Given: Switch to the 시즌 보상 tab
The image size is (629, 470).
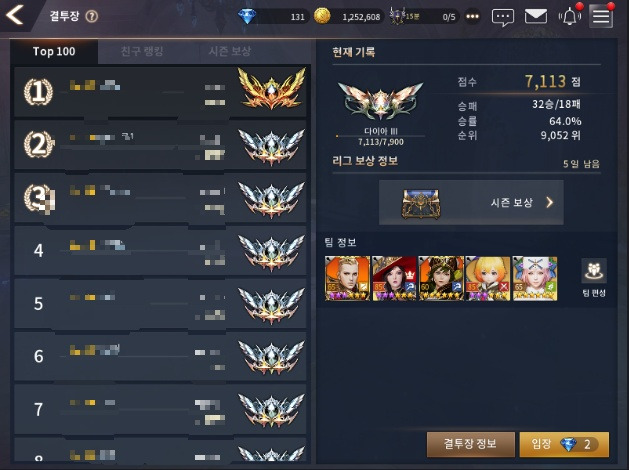Looking at the screenshot, I should [x=229, y=51].
